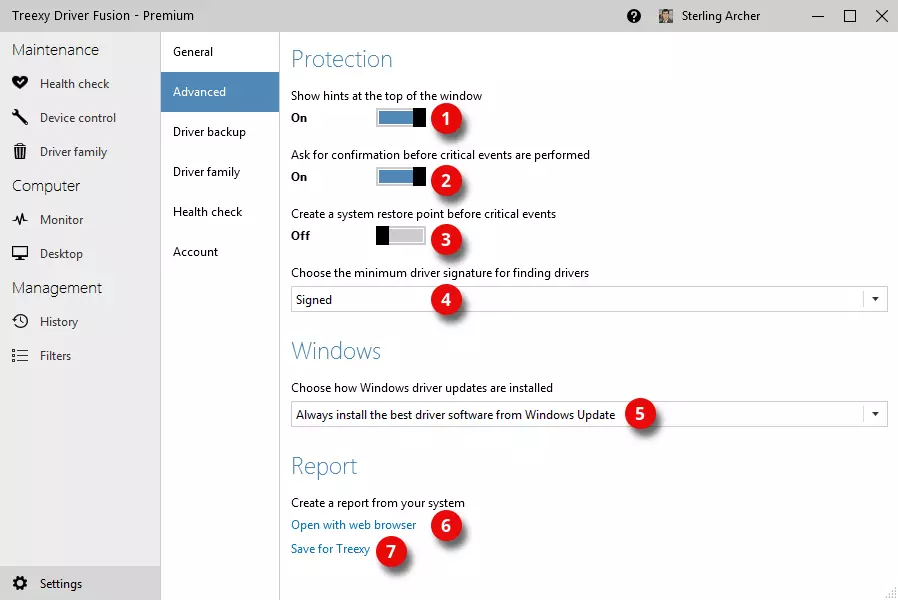The height and width of the screenshot is (600, 898).
Task: Click the Report section heading
Action: tap(324, 466)
